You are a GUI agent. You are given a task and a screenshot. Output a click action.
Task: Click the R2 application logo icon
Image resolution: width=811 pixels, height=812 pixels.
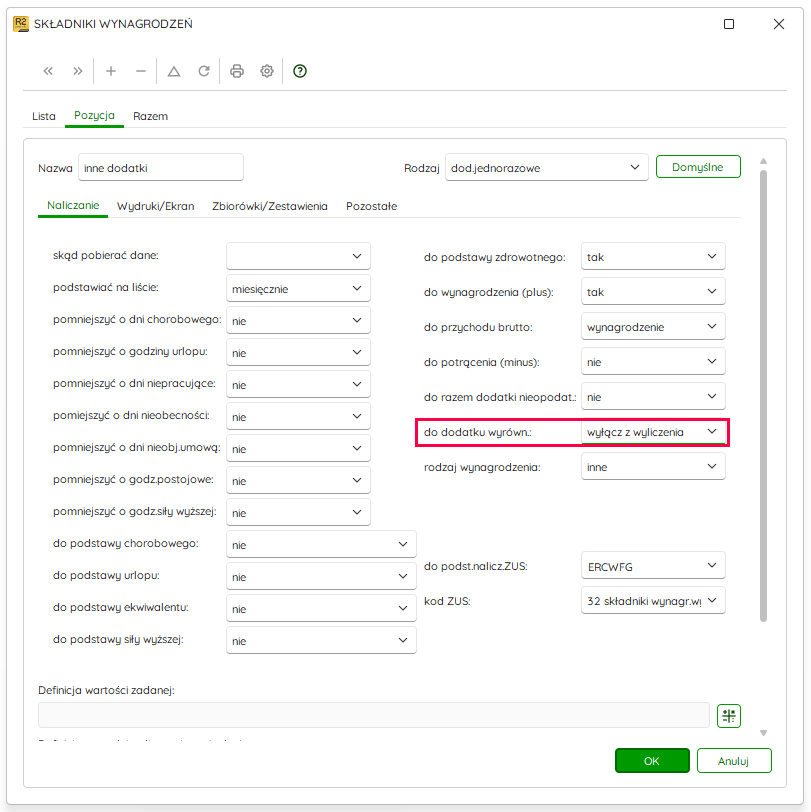point(21,24)
